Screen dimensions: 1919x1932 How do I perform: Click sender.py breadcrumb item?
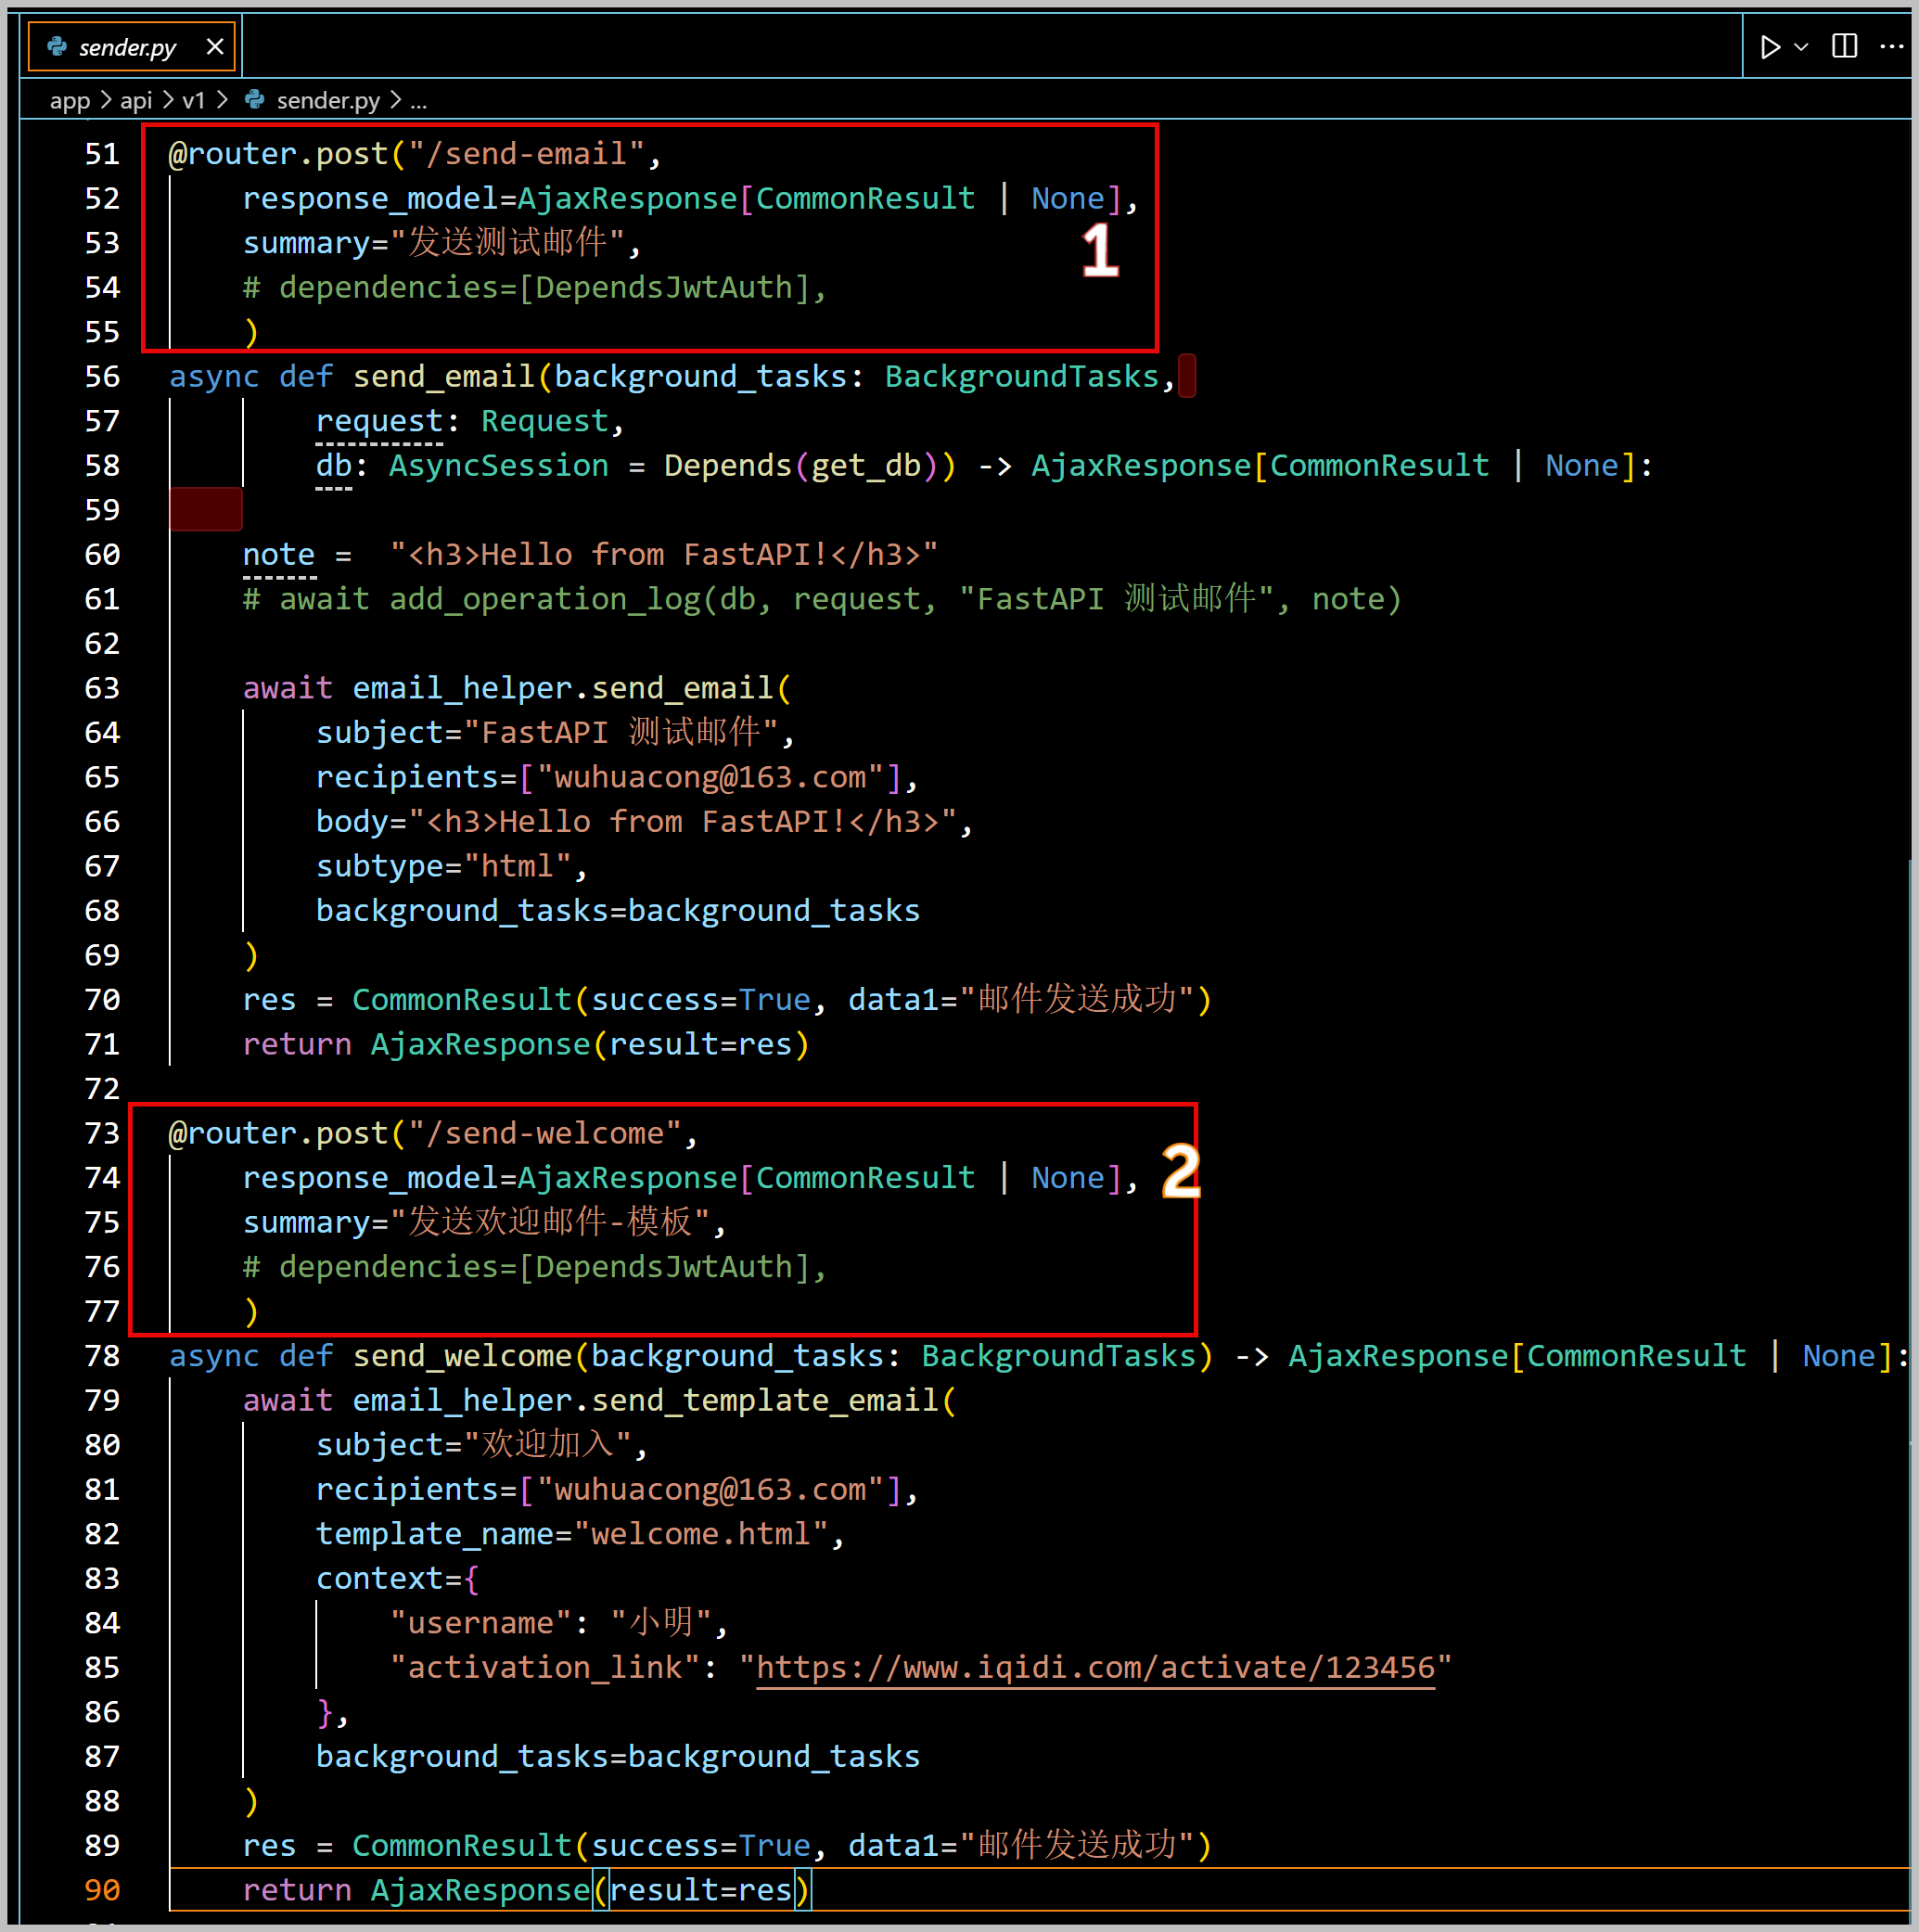pos(328,100)
